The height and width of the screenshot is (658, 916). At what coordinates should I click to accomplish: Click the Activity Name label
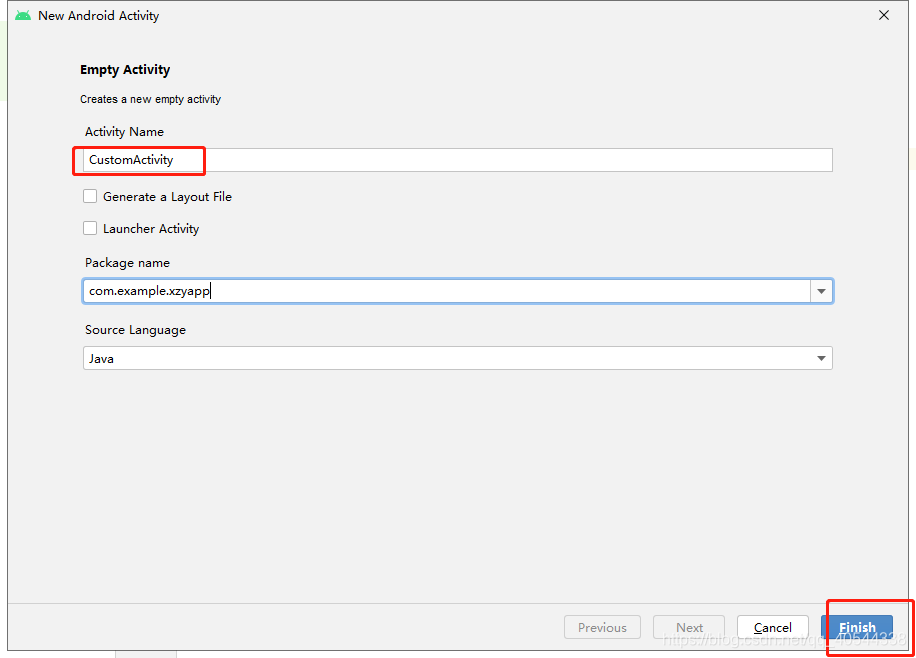point(124,131)
